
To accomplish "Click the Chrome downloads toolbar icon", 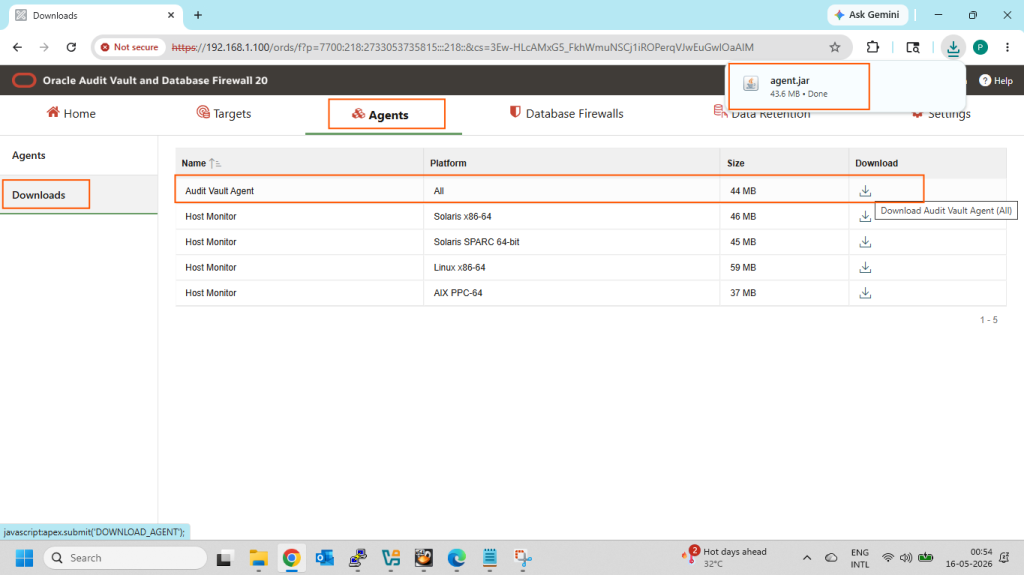I will [953, 47].
